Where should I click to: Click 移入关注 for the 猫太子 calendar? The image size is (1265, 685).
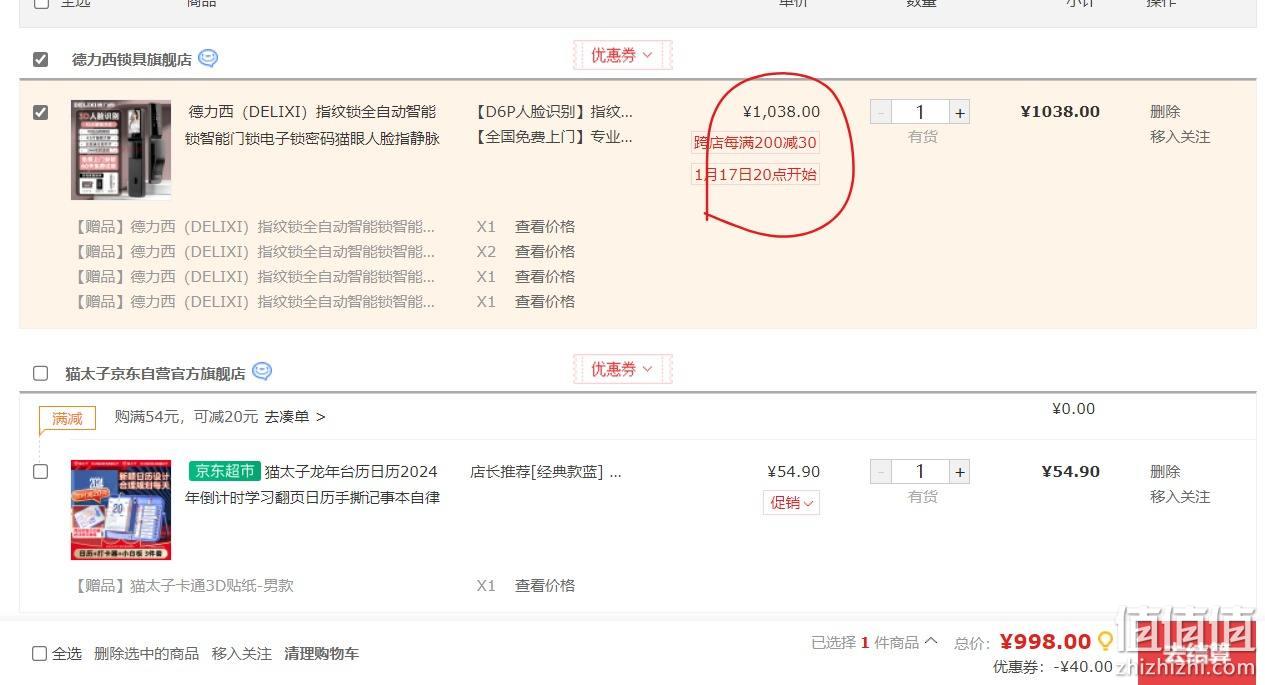(1180, 497)
